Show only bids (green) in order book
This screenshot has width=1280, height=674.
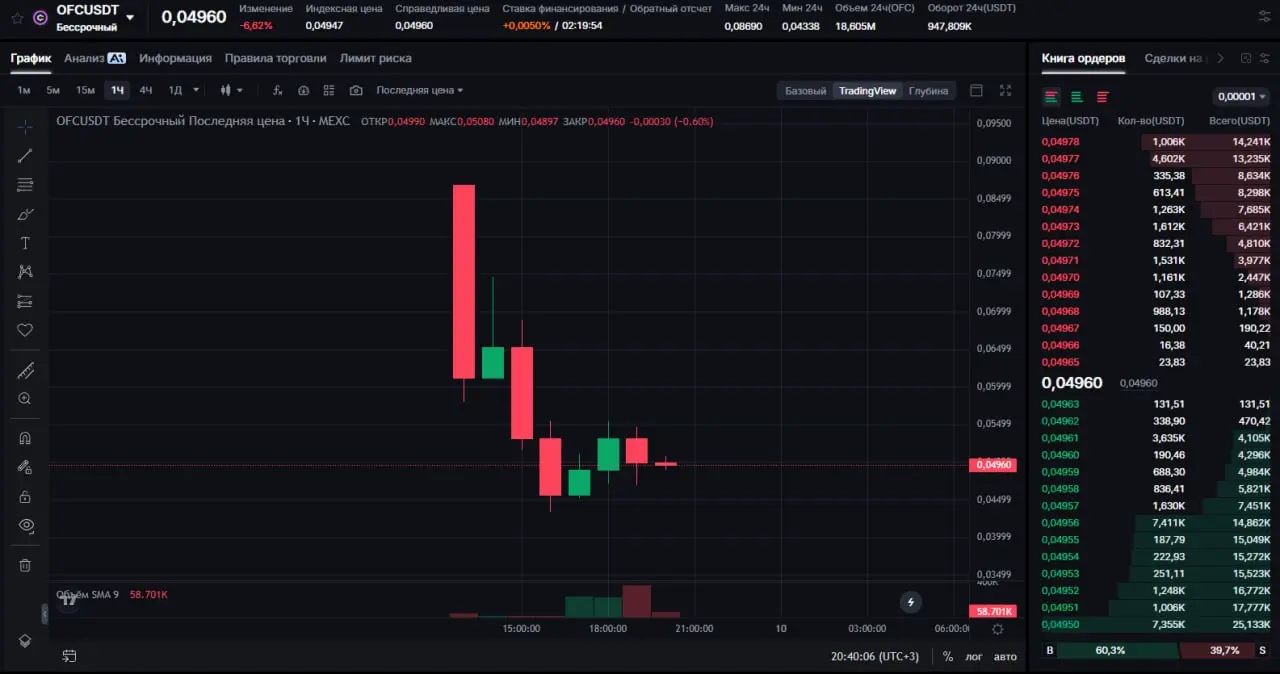click(x=1077, y=97)
